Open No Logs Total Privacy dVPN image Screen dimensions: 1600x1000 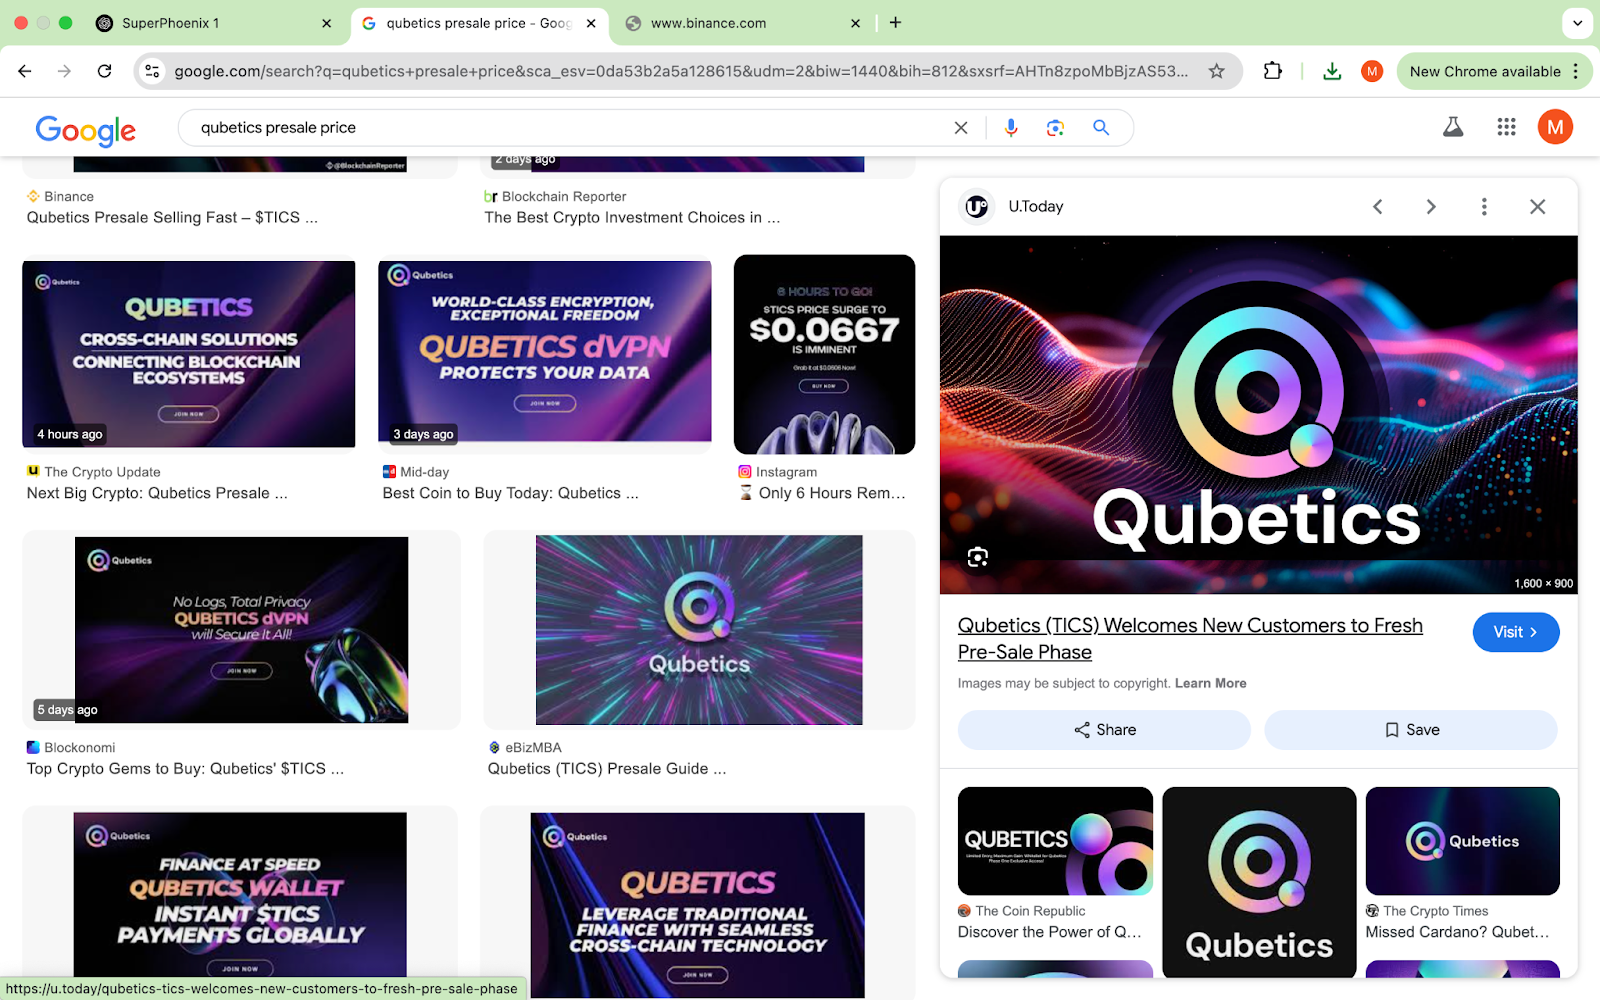point(241,630)
